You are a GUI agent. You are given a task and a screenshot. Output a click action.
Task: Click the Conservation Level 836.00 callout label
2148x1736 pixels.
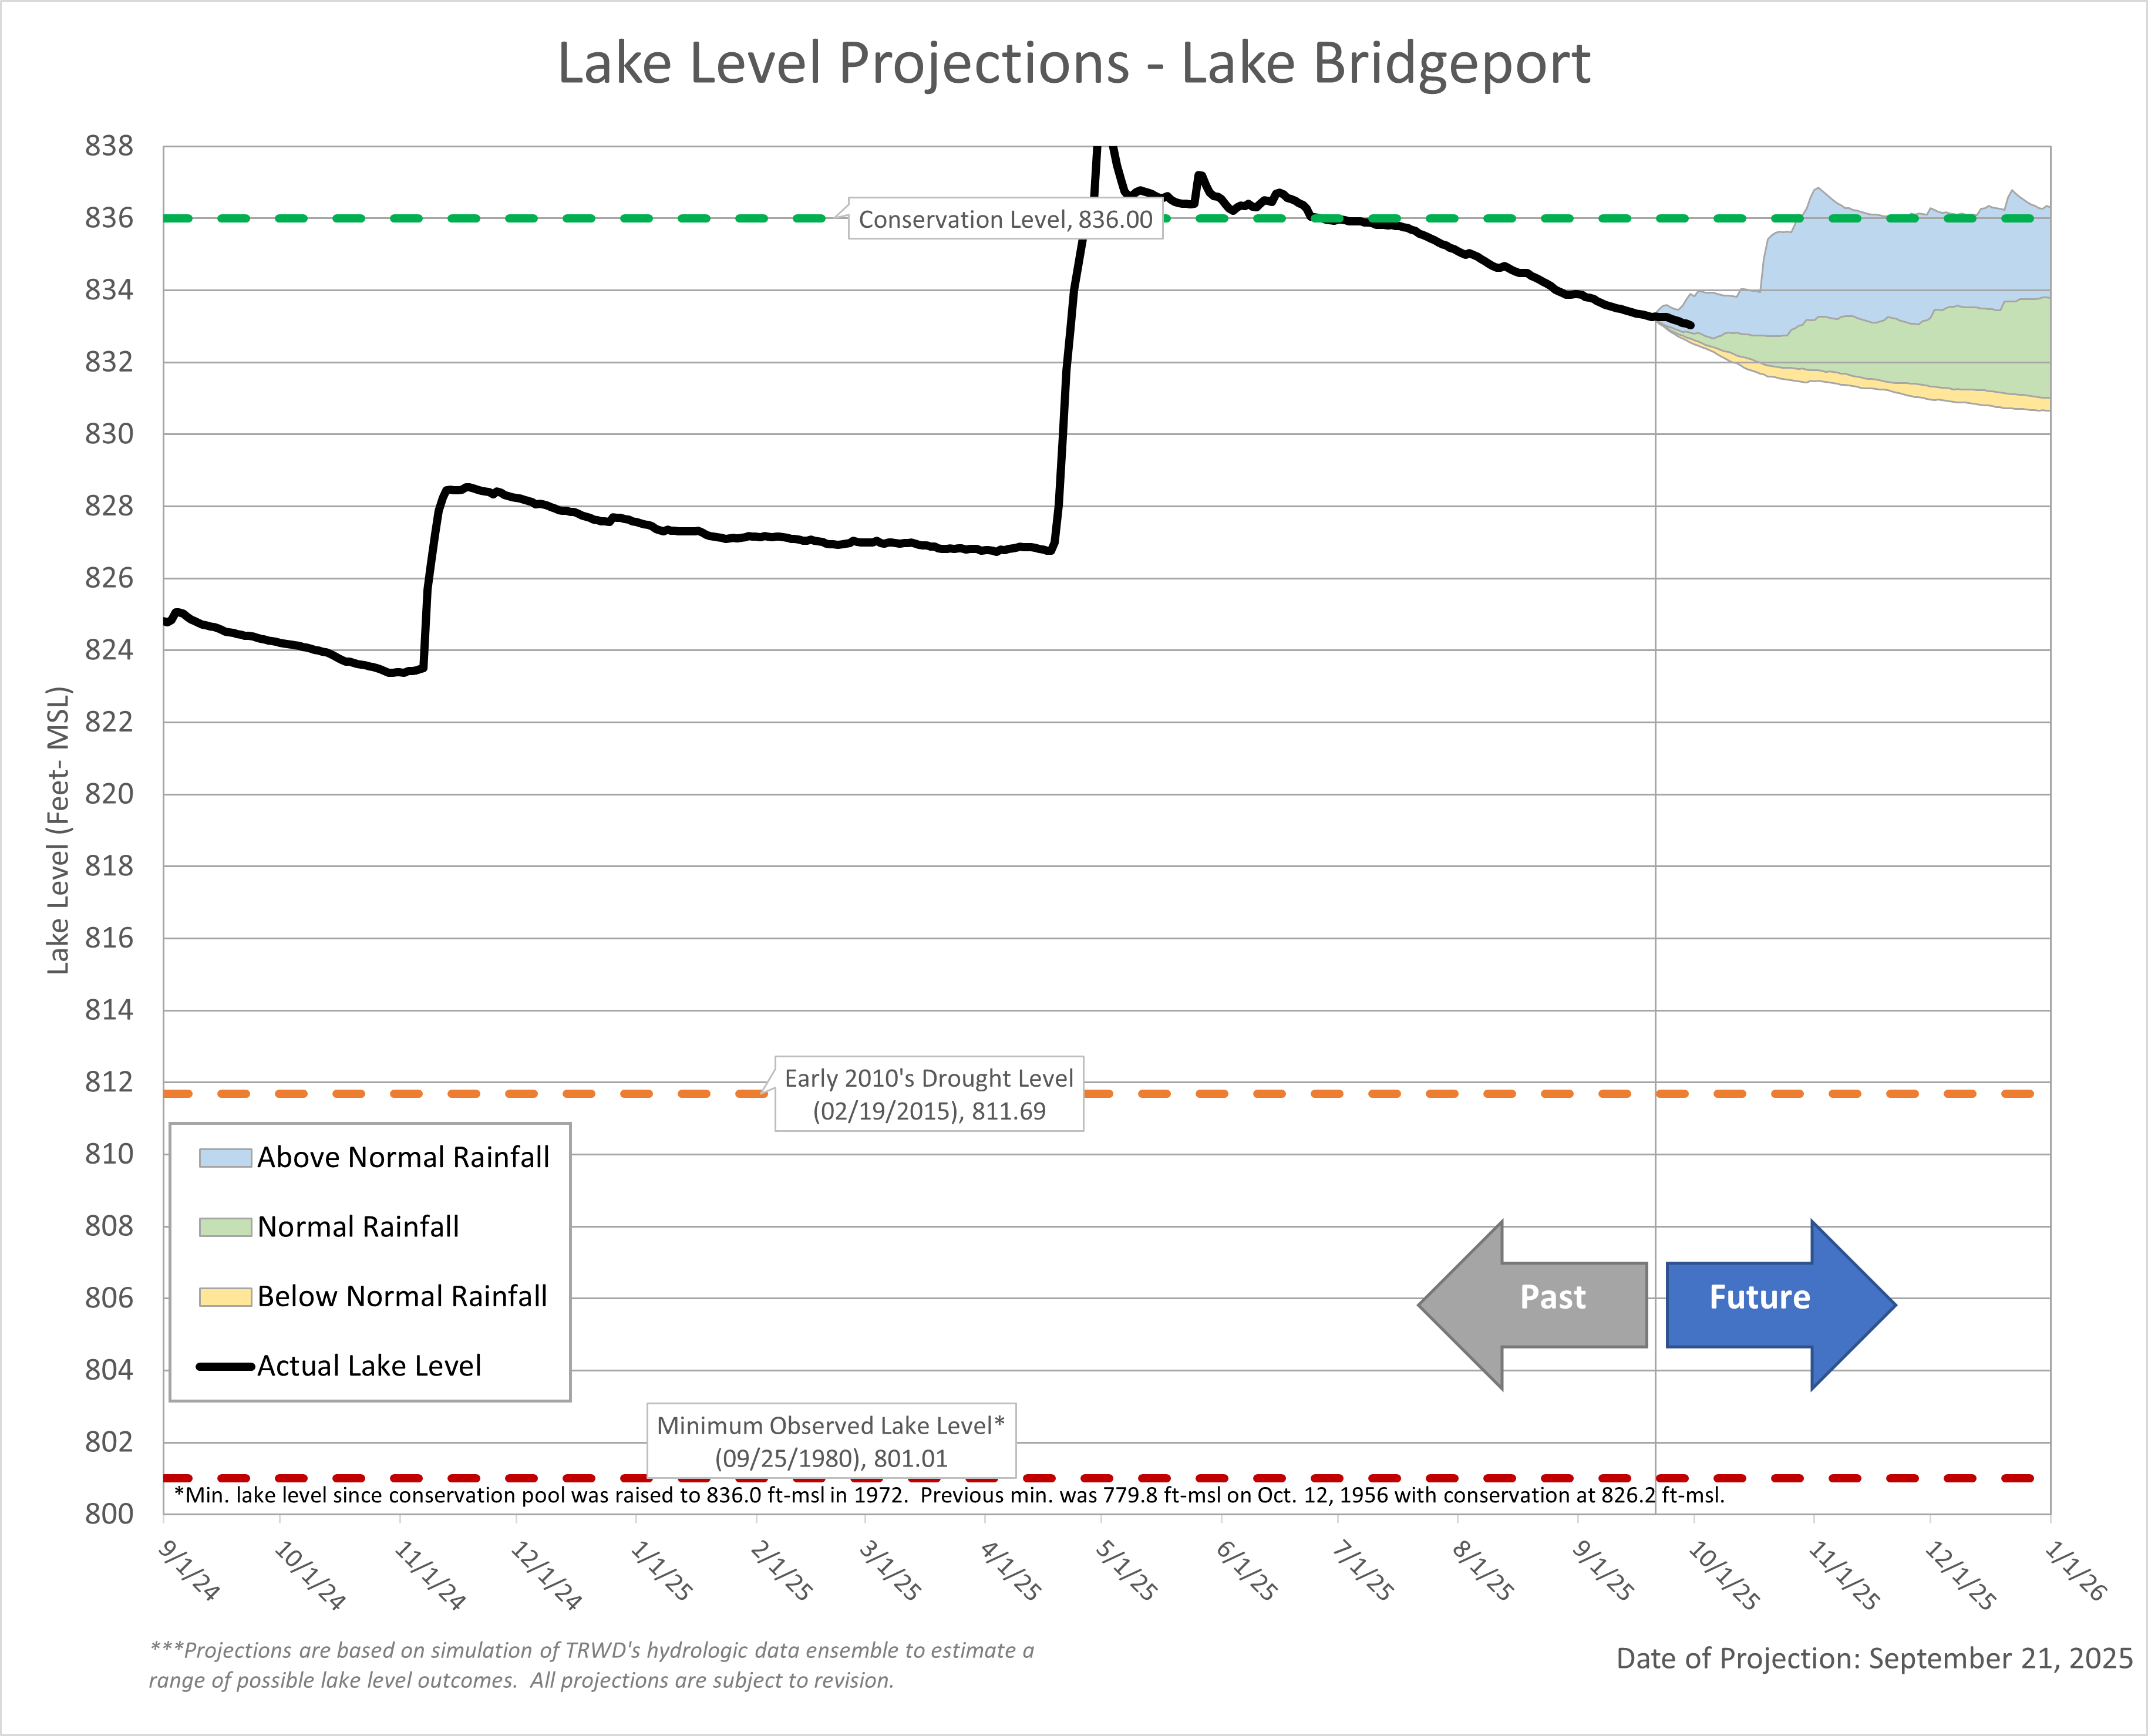[1005, 219]
